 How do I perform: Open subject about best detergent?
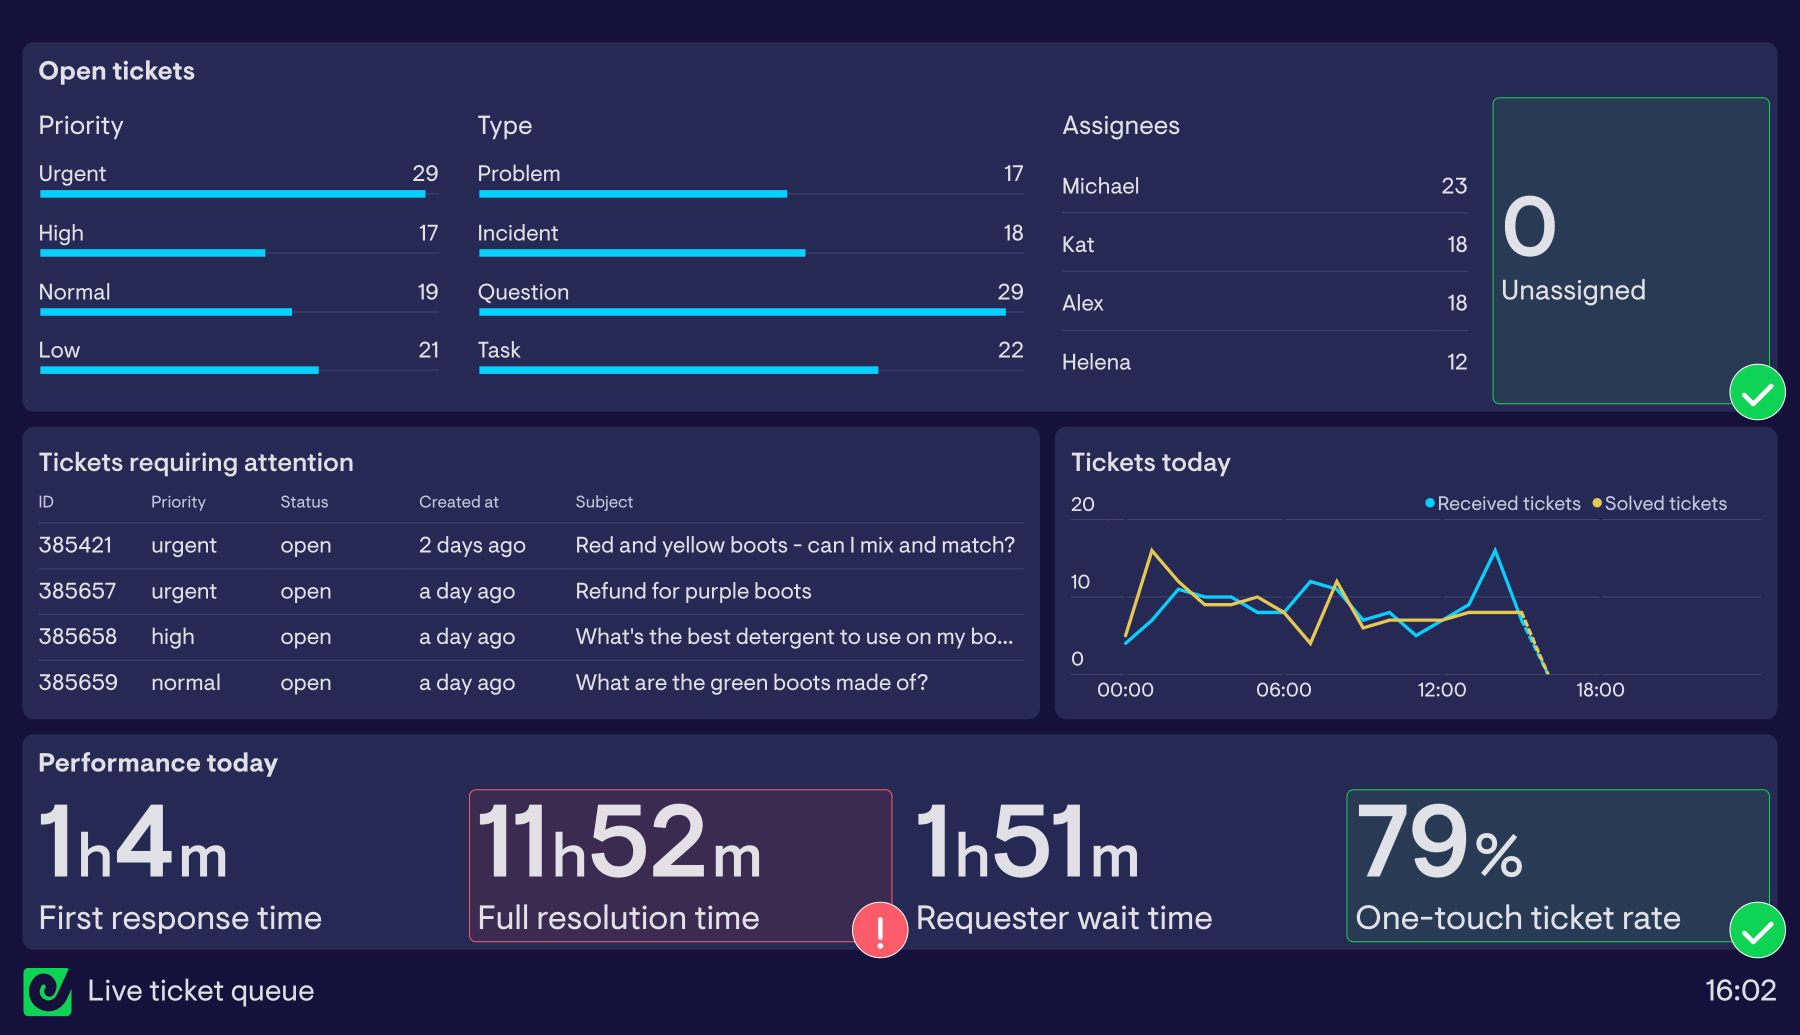click(x=794, y=637)
